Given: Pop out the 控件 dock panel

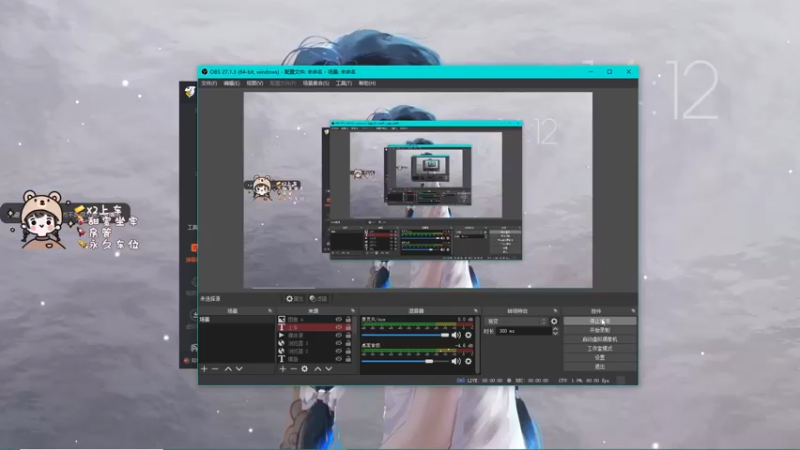Looking at the screenshot, I should pos(633,311).
